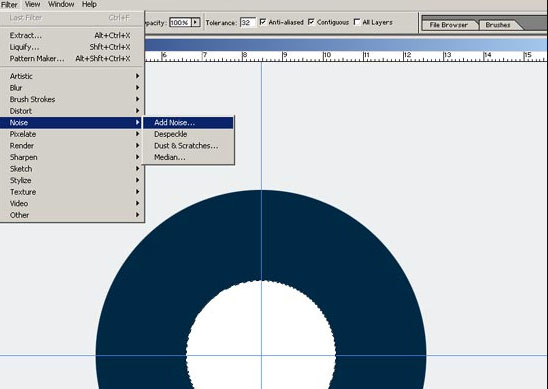Choose Dust & Scratches... filter
548x389 pixels.
188,145
